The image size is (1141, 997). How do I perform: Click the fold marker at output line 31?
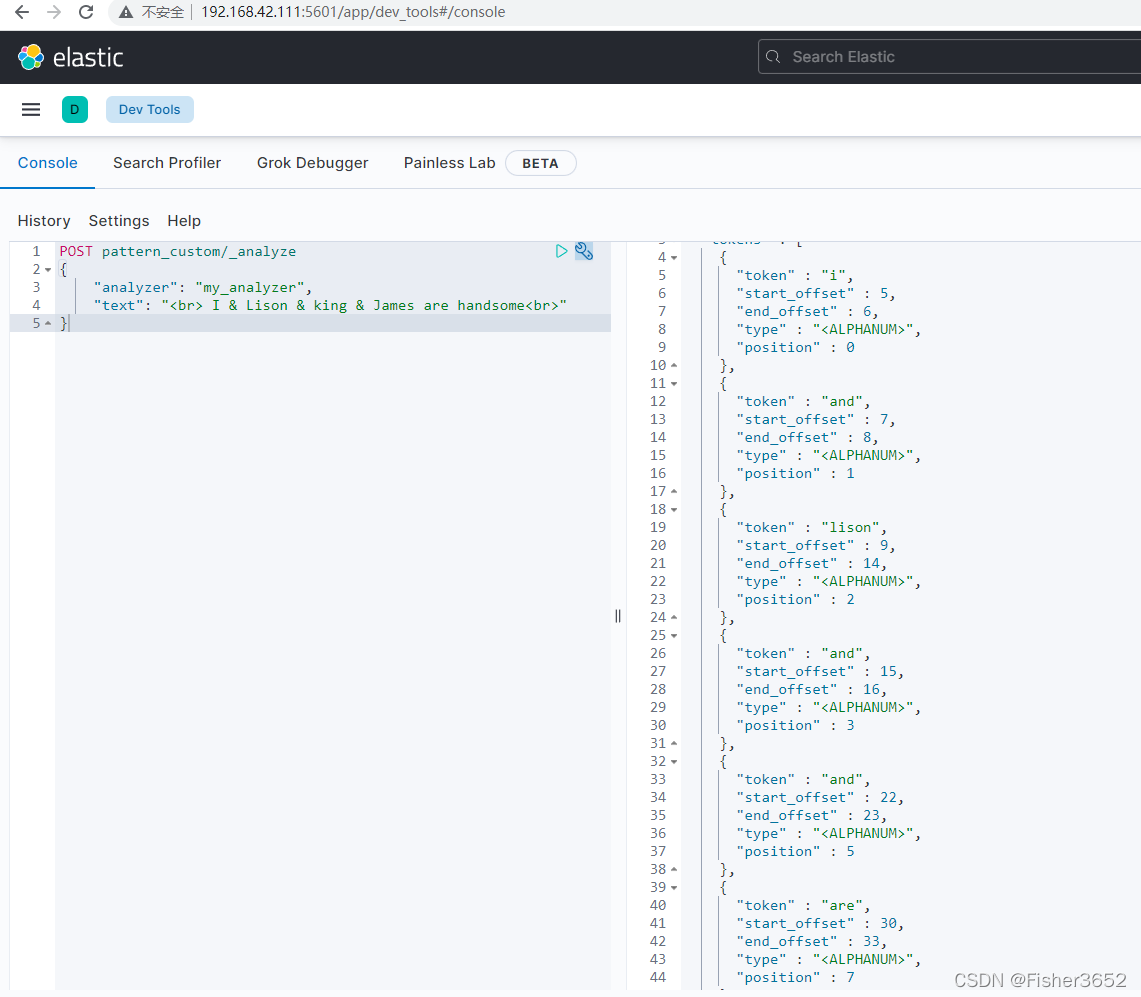674,743
